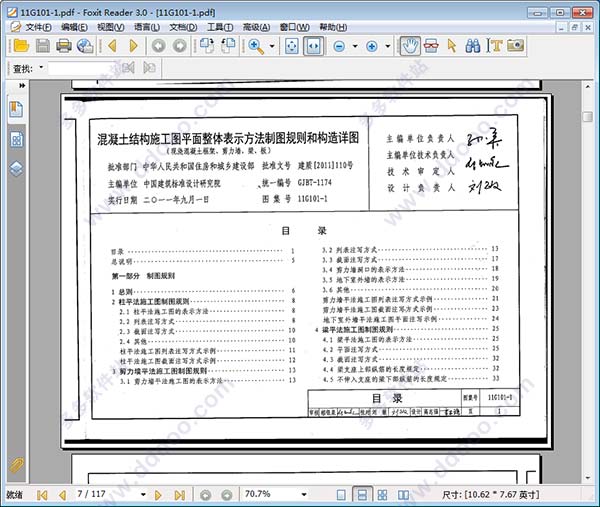
Task: Save the document with floppy icon
Action: pyautogui.click(x=42, y=46)
